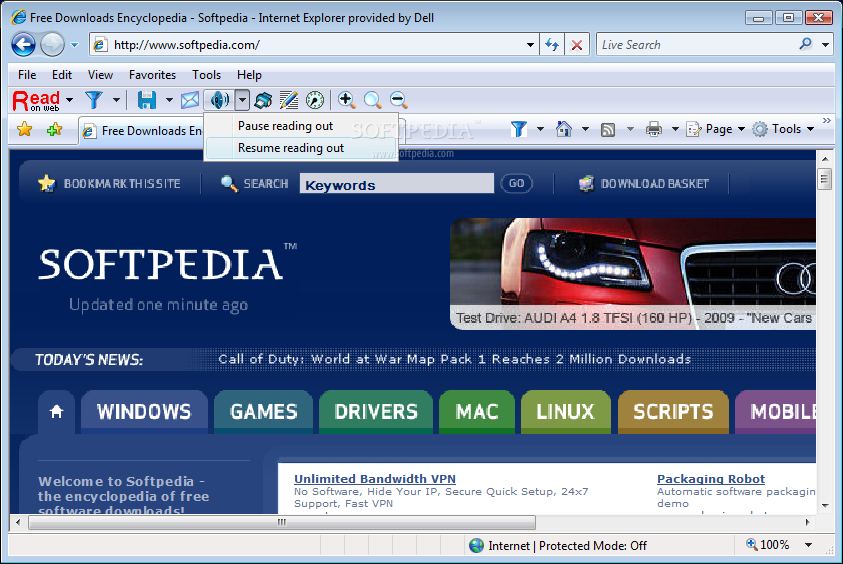Viewport: 843px width, 564px height.
Task: Click the Home icon in command bar
Action: pos(563,129)
